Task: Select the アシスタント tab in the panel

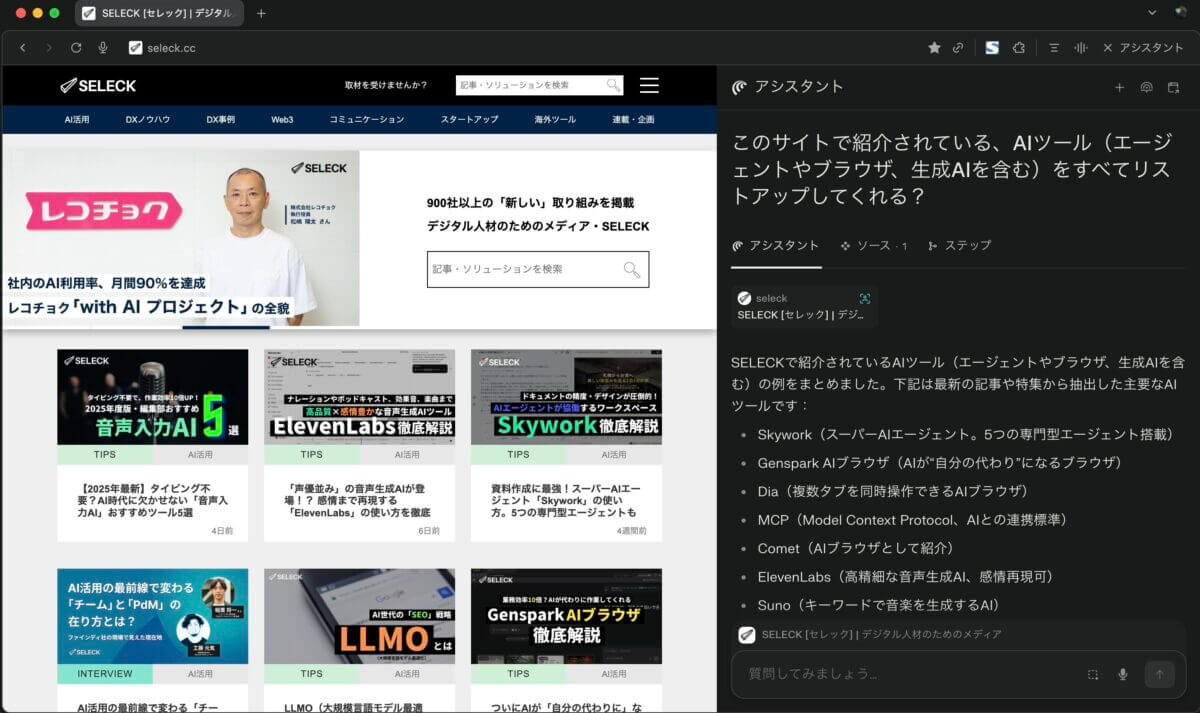Action: pyautogui.click(x=775, y=245)
